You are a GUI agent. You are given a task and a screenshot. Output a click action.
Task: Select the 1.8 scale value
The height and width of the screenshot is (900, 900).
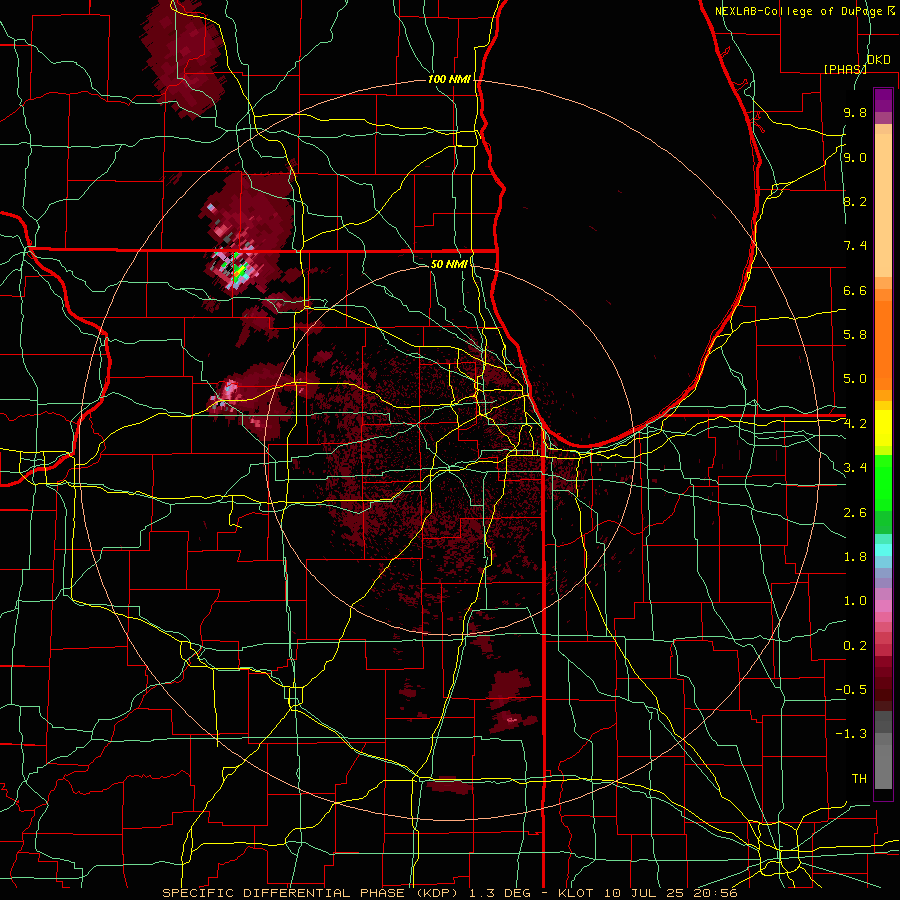point(855,557)
